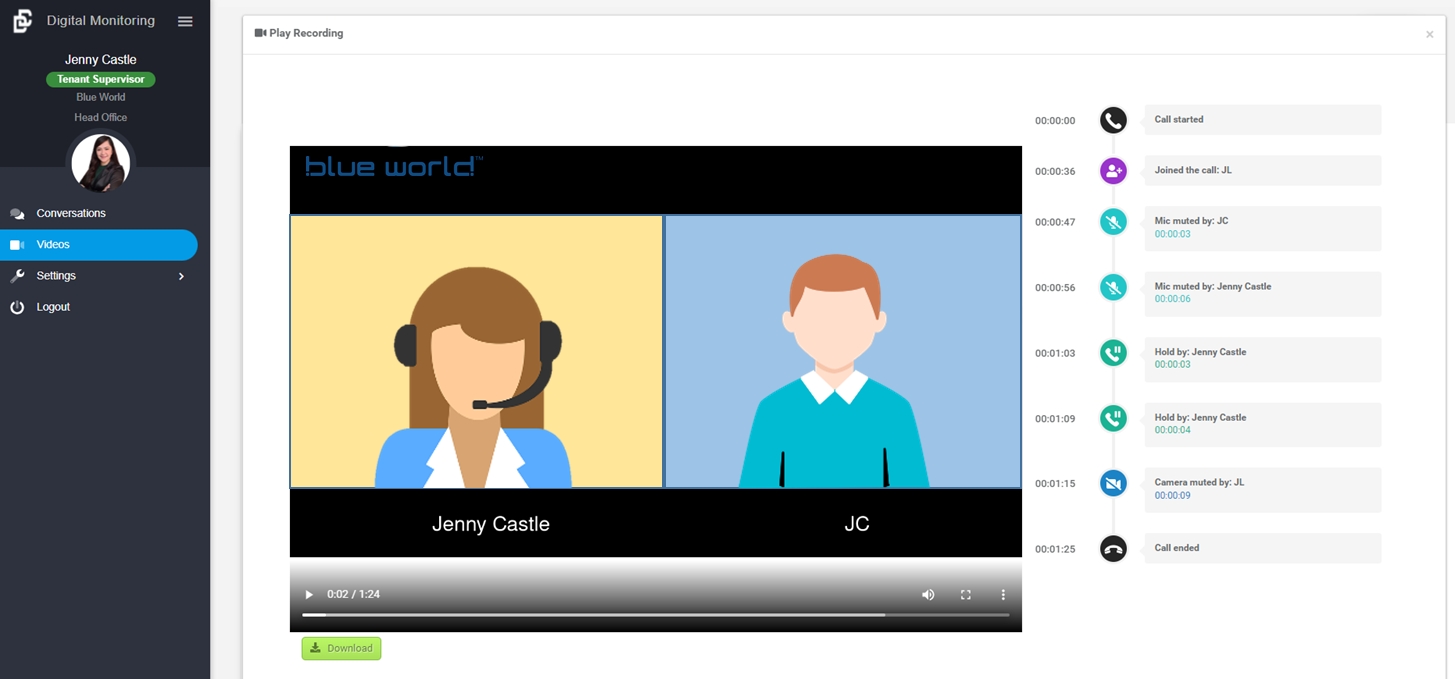The width and height of the screenshot is (1455, 679).
Task: Click the video progress bar
Action: pos(655,614)
